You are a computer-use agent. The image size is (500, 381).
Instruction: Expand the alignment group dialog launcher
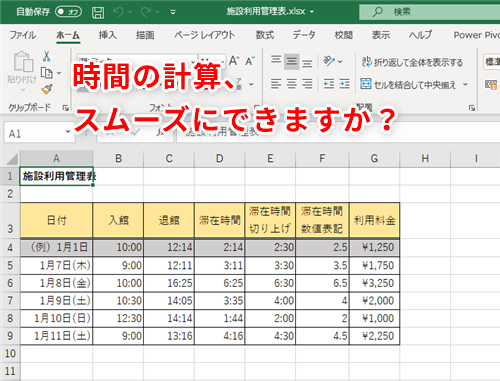pos(472,108)
